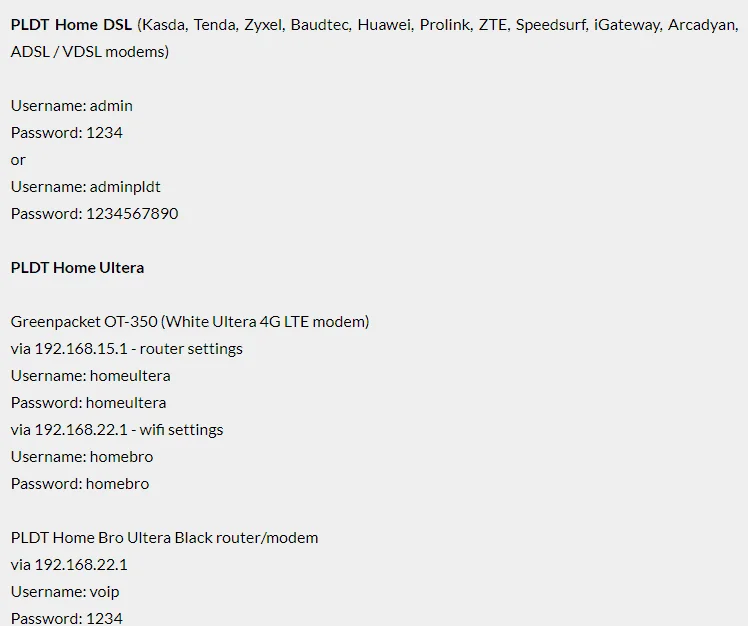The width and height of the screenshot is (748, 626).
Task: Click the 'Password: 1234567890' text
Action: pyautogui.click(x=94, y=214)
